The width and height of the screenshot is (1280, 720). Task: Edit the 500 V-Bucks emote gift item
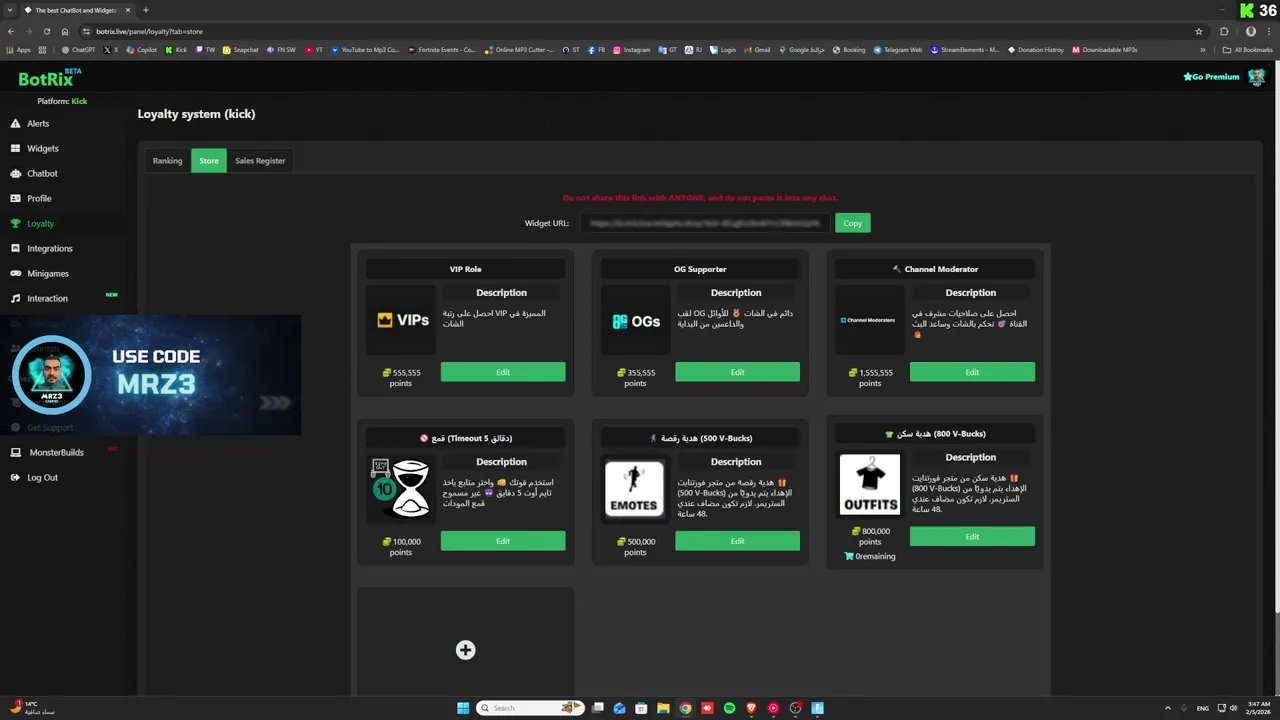(737, 541)
